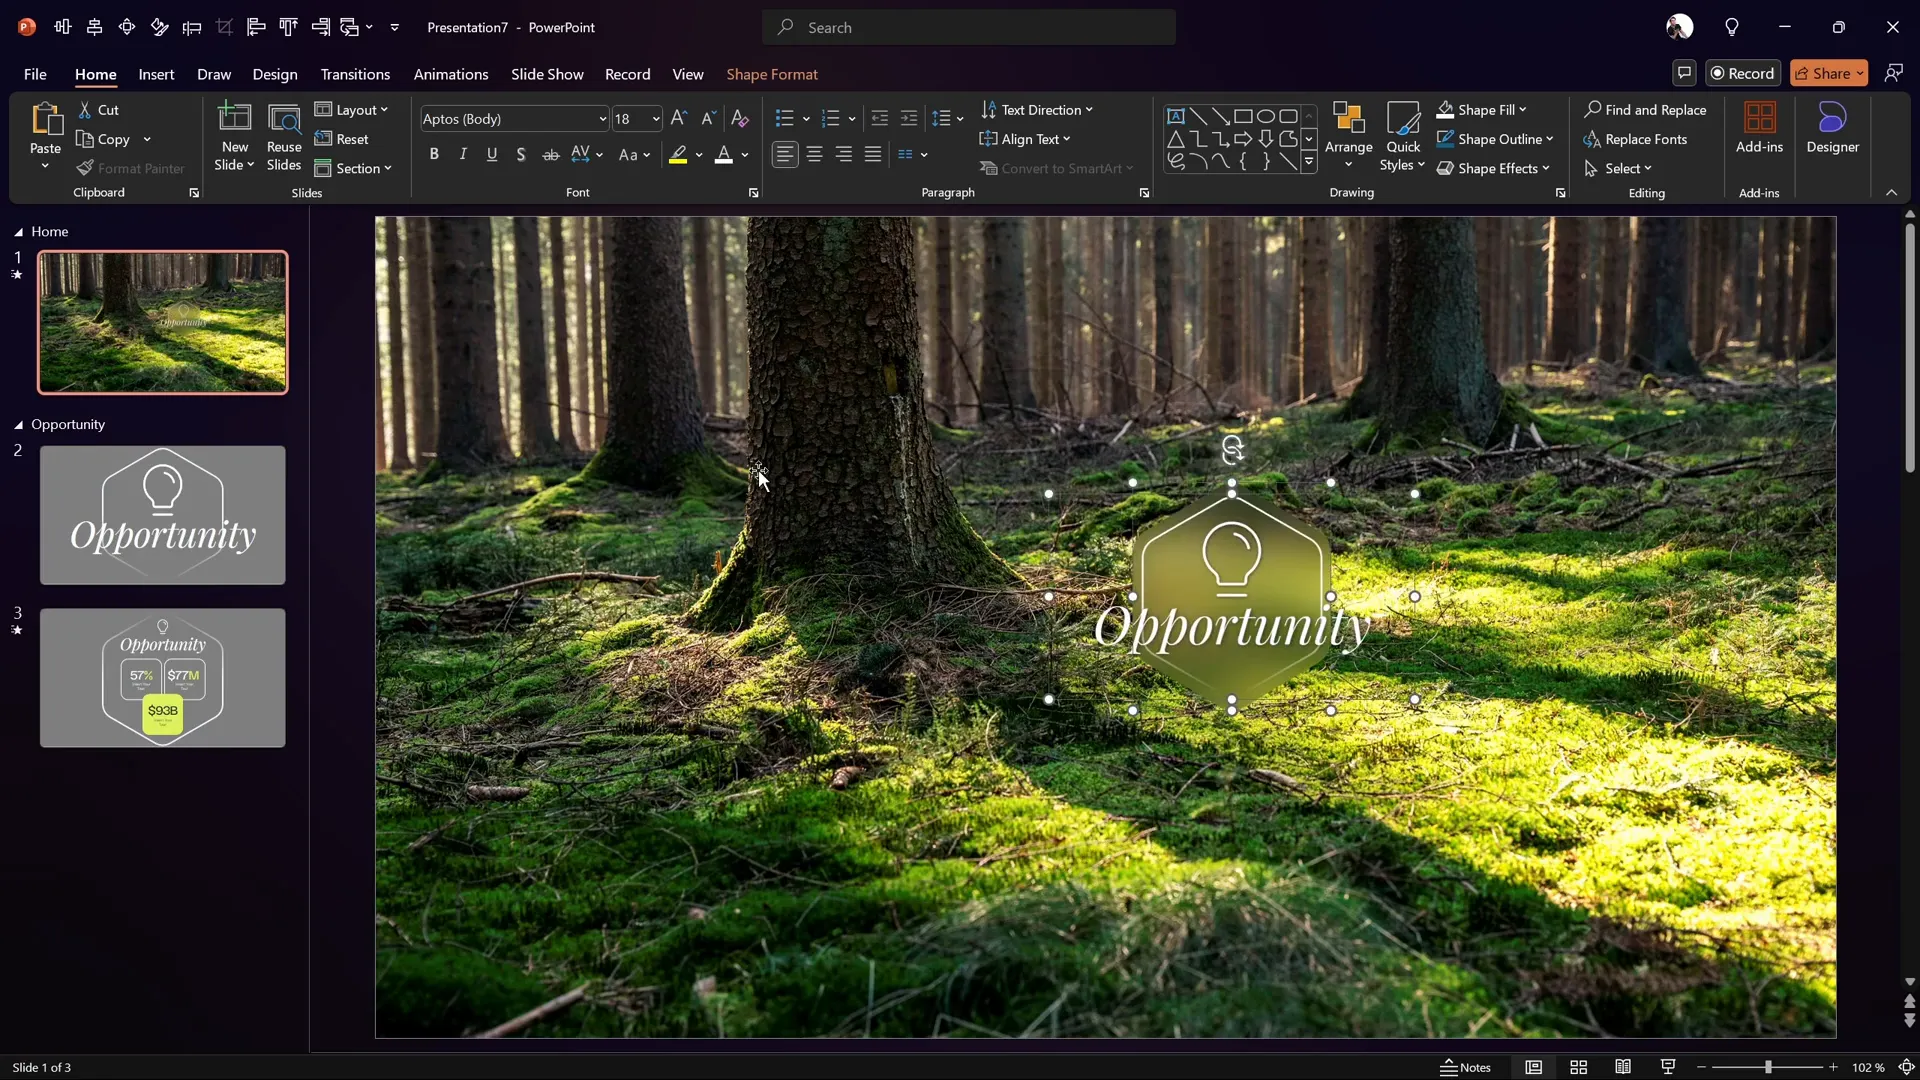
Task: Switch to Reading View
Action: [x=1623, y=1067]
